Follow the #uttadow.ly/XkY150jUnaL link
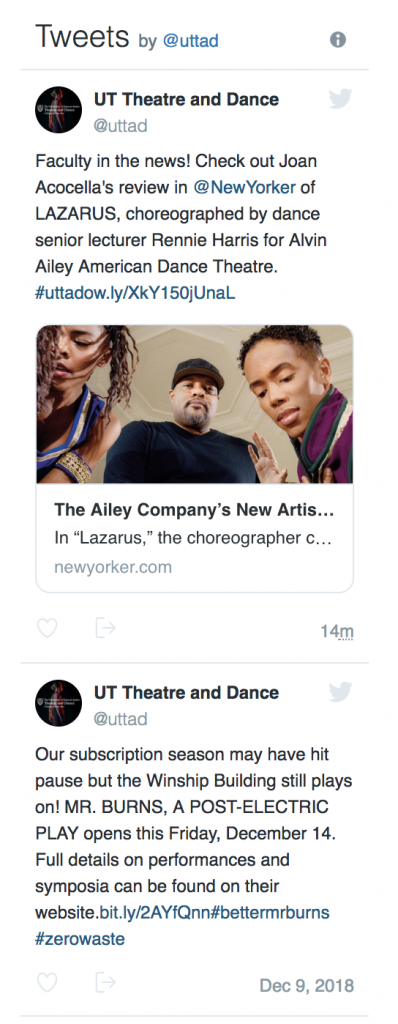 135,293
